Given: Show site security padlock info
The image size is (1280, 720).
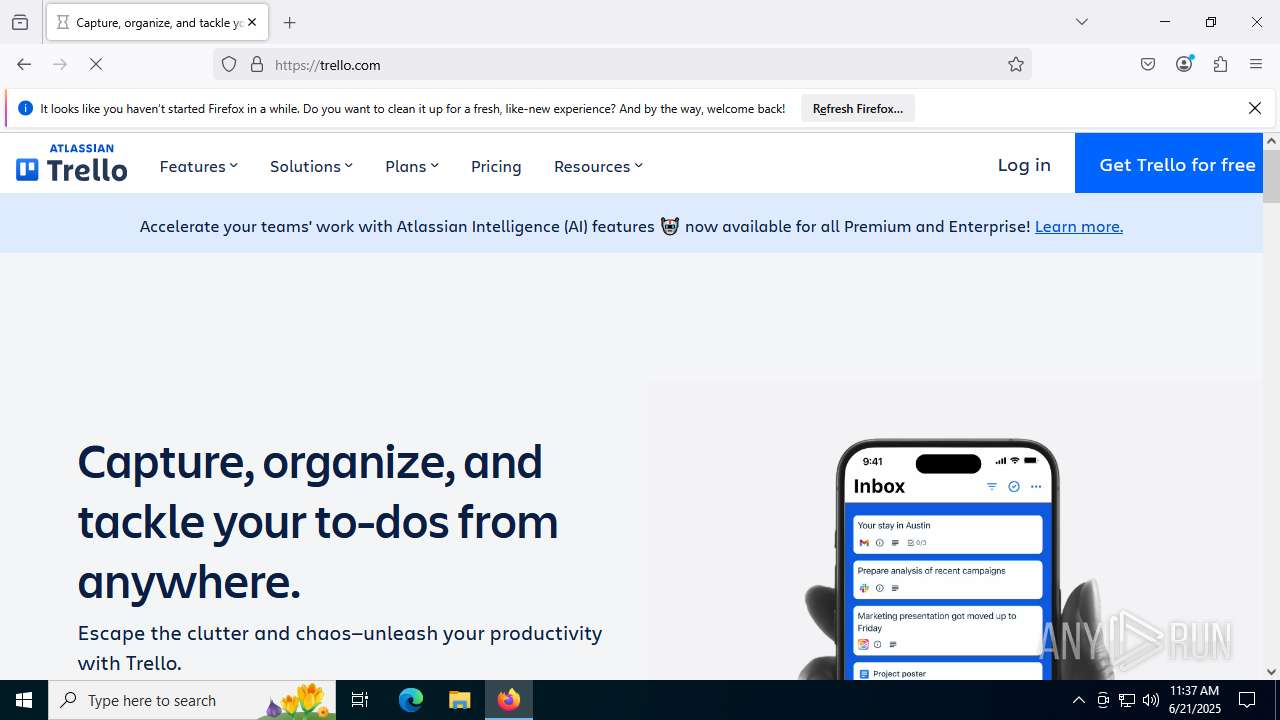Looking at the screenshot, I should click(257, 64).
